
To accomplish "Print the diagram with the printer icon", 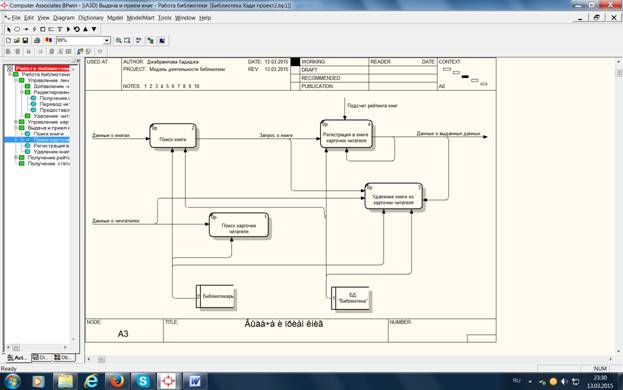I will pos(37,40).
